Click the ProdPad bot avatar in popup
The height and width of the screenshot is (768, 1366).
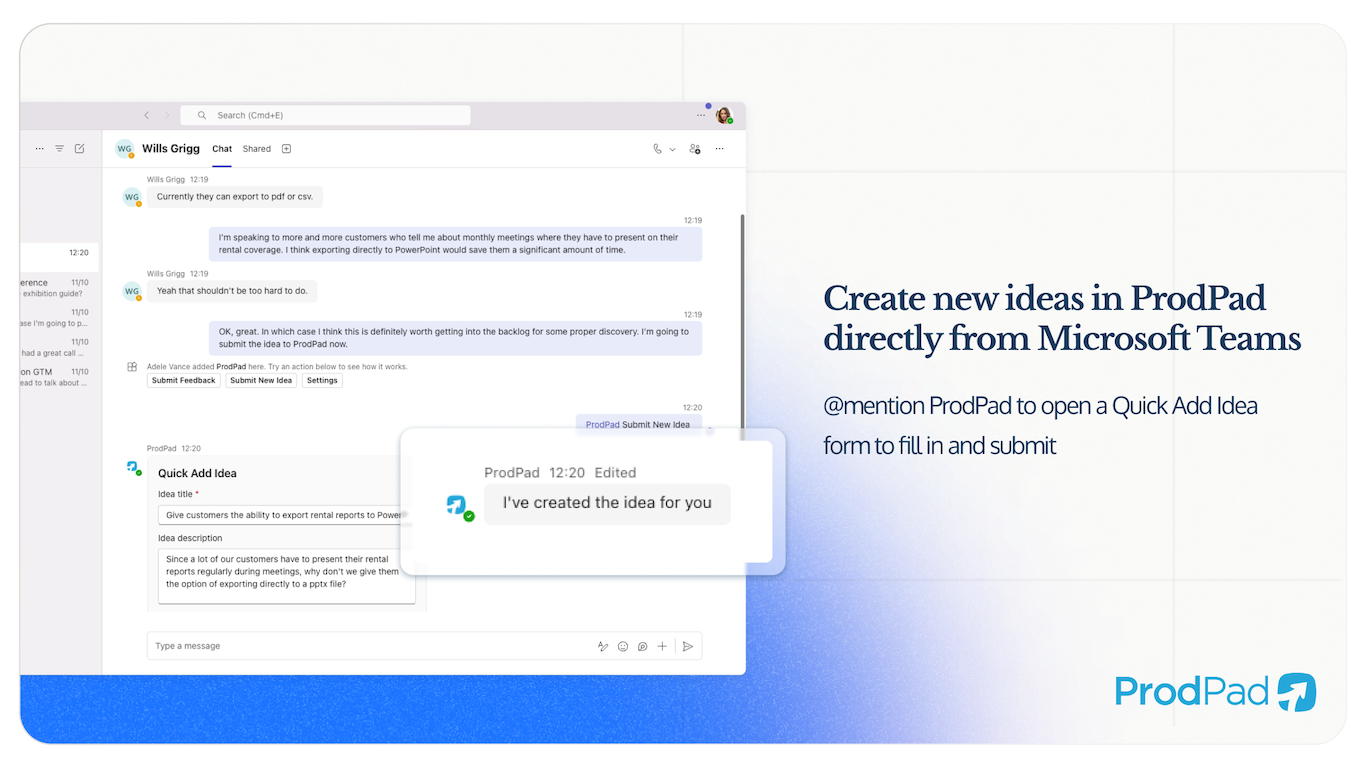[x=457, y=505]
